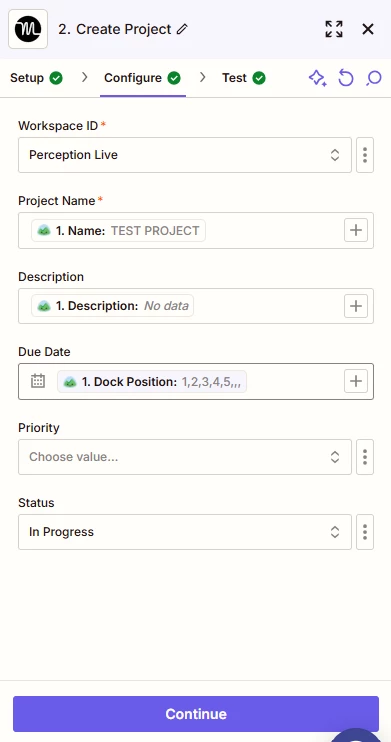Open the three-dot menu beside Status

(x=365, y=532)
